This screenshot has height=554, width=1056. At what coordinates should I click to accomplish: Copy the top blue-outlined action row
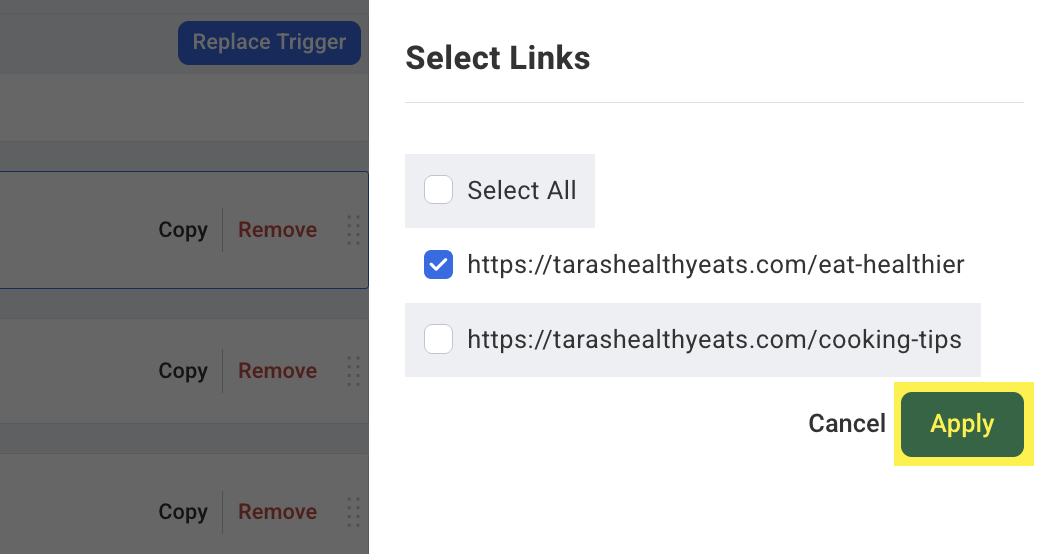click(x=183, y=230)
